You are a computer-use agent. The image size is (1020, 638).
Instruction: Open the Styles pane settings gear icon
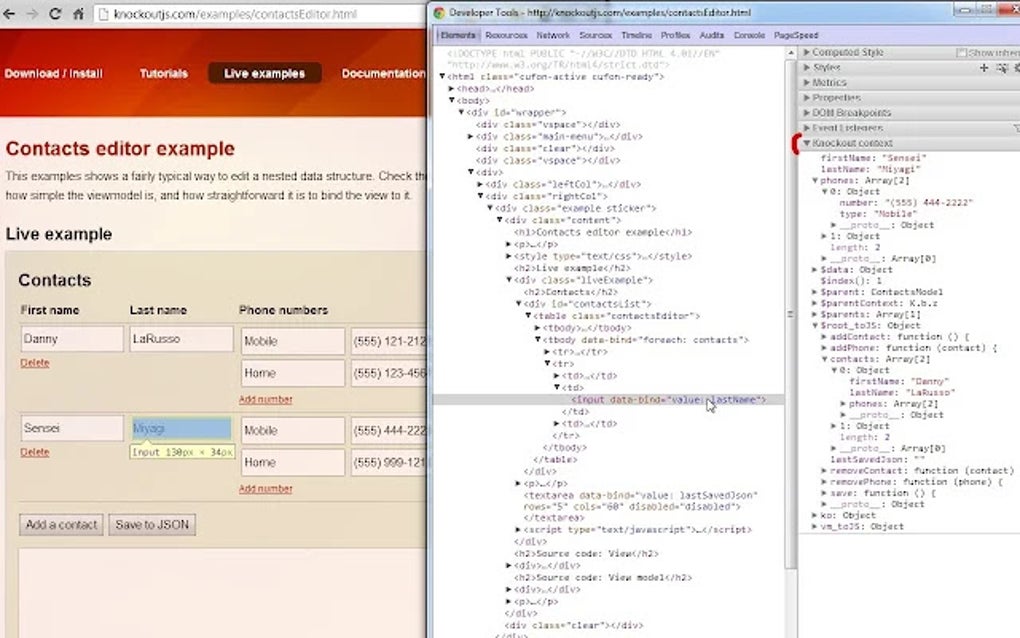(1017, 67)
